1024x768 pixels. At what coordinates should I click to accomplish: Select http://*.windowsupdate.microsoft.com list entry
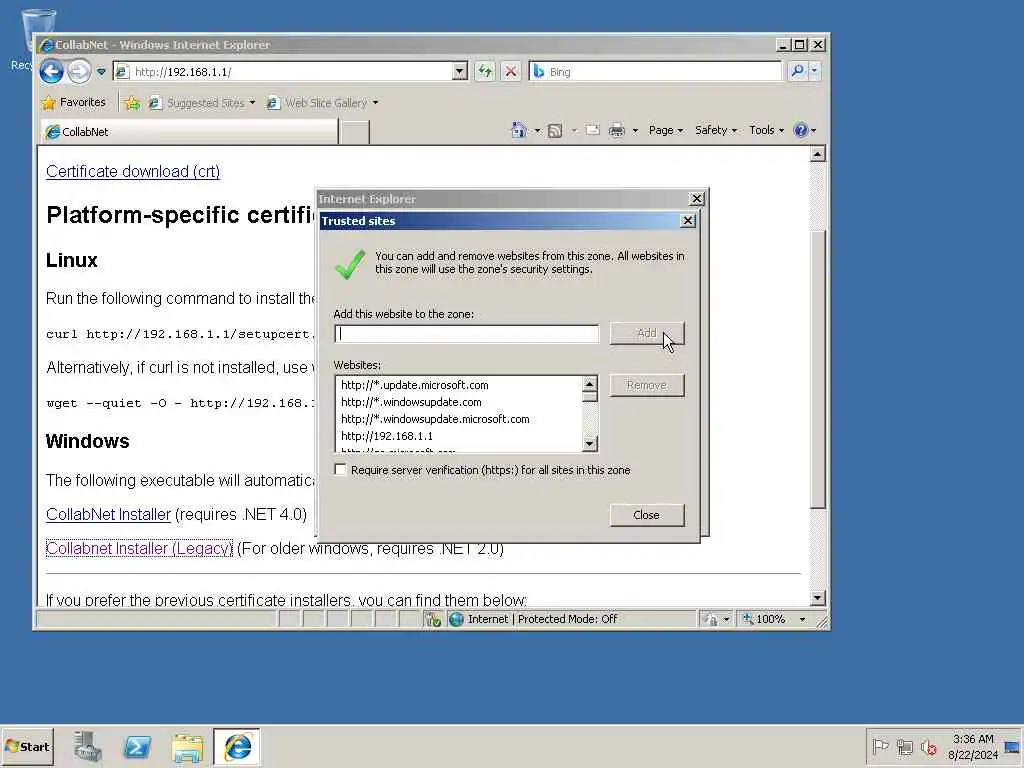tap(435, 419)
